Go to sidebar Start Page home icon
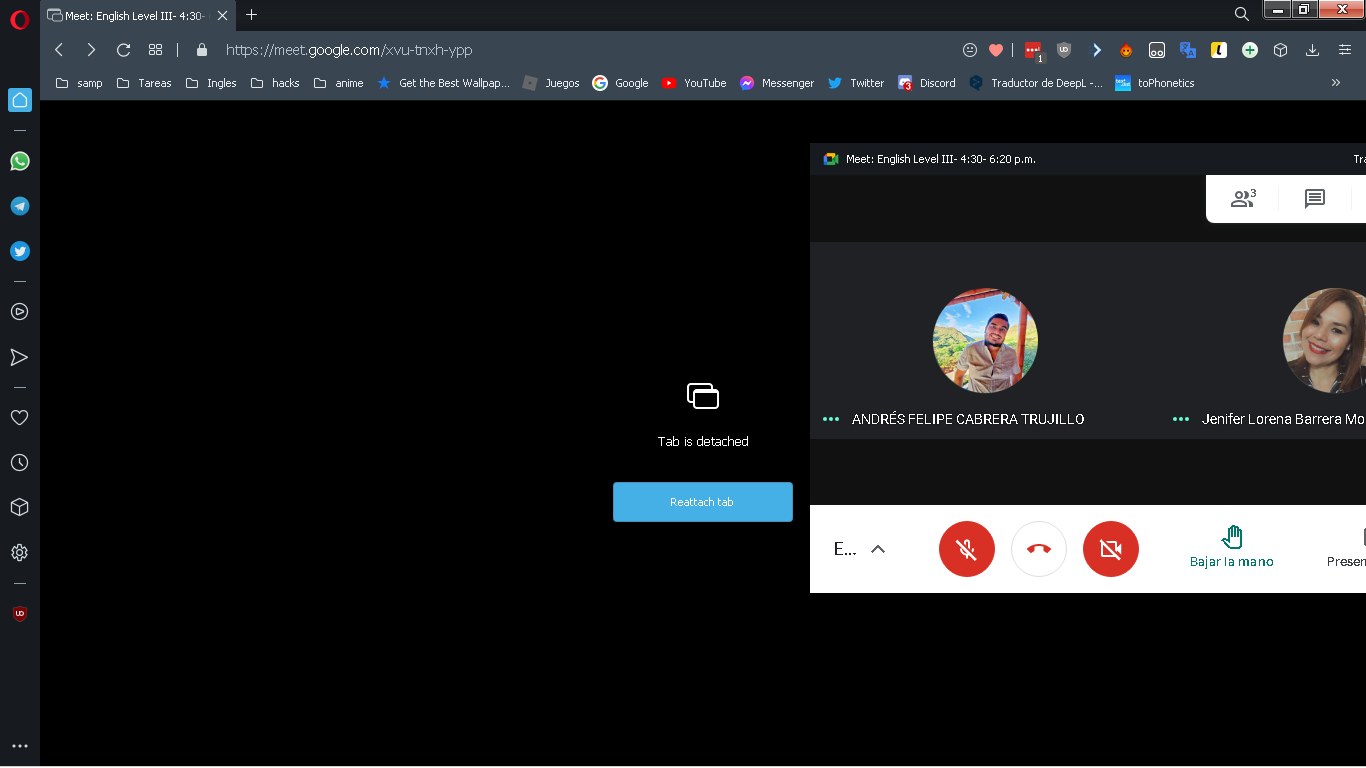 (20, 100)
